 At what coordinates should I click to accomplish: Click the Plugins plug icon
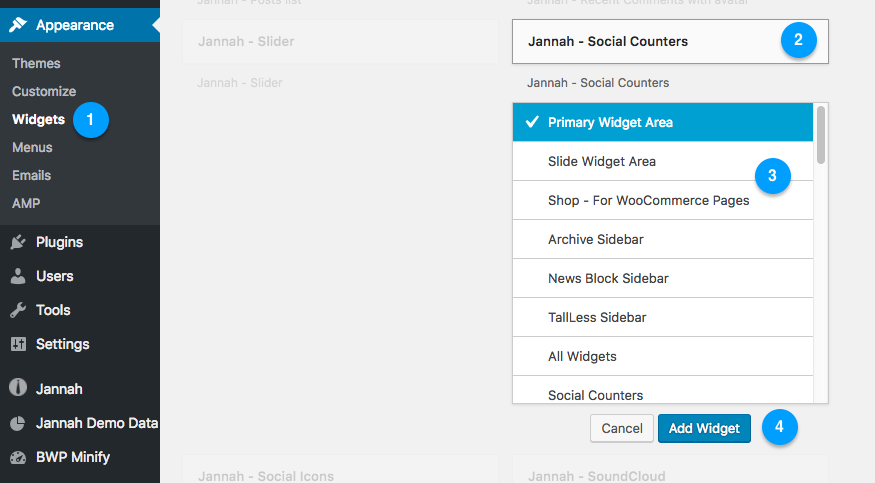tap(18, 242)
